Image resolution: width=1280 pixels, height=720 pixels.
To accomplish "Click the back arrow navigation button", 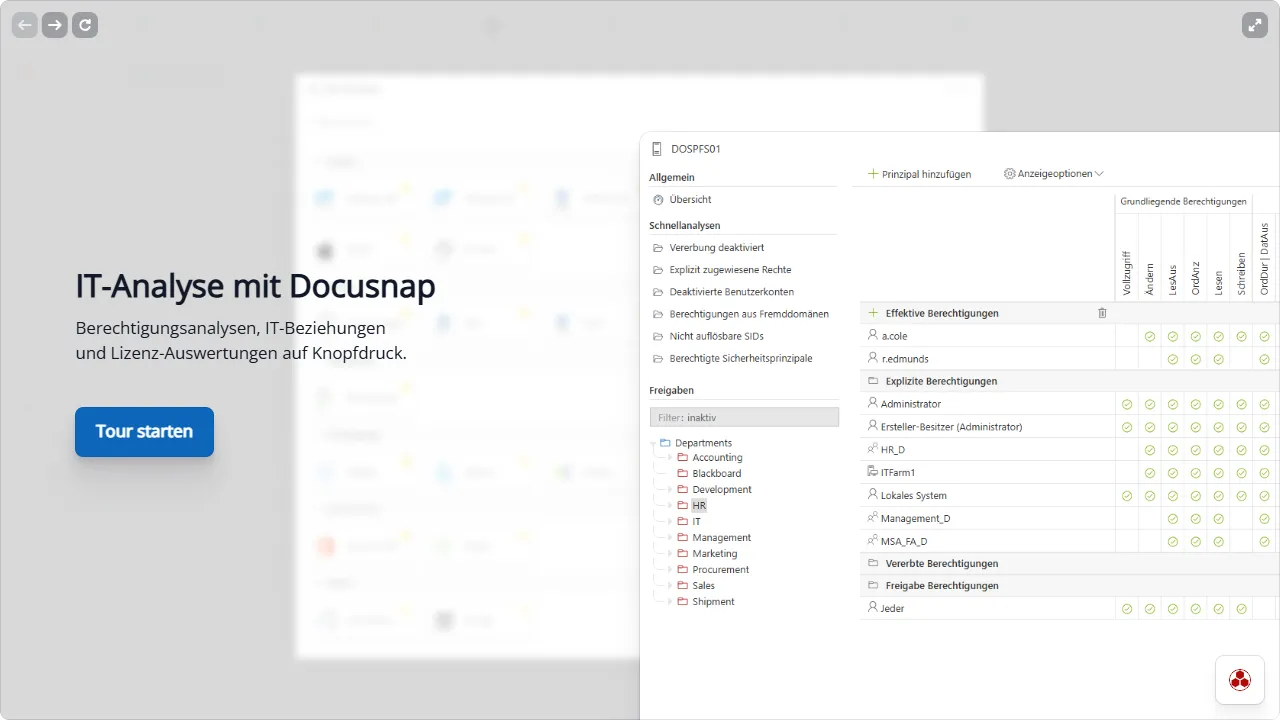I will (25, 25).
